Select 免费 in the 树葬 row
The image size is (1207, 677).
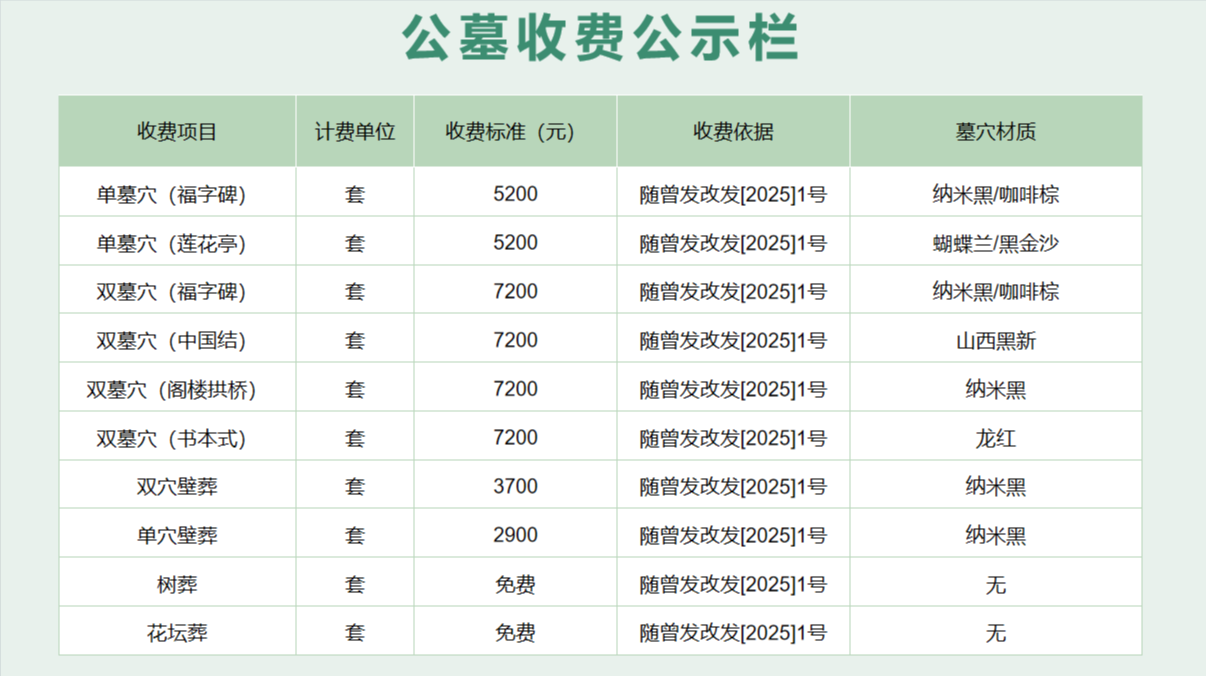point(516,582)
